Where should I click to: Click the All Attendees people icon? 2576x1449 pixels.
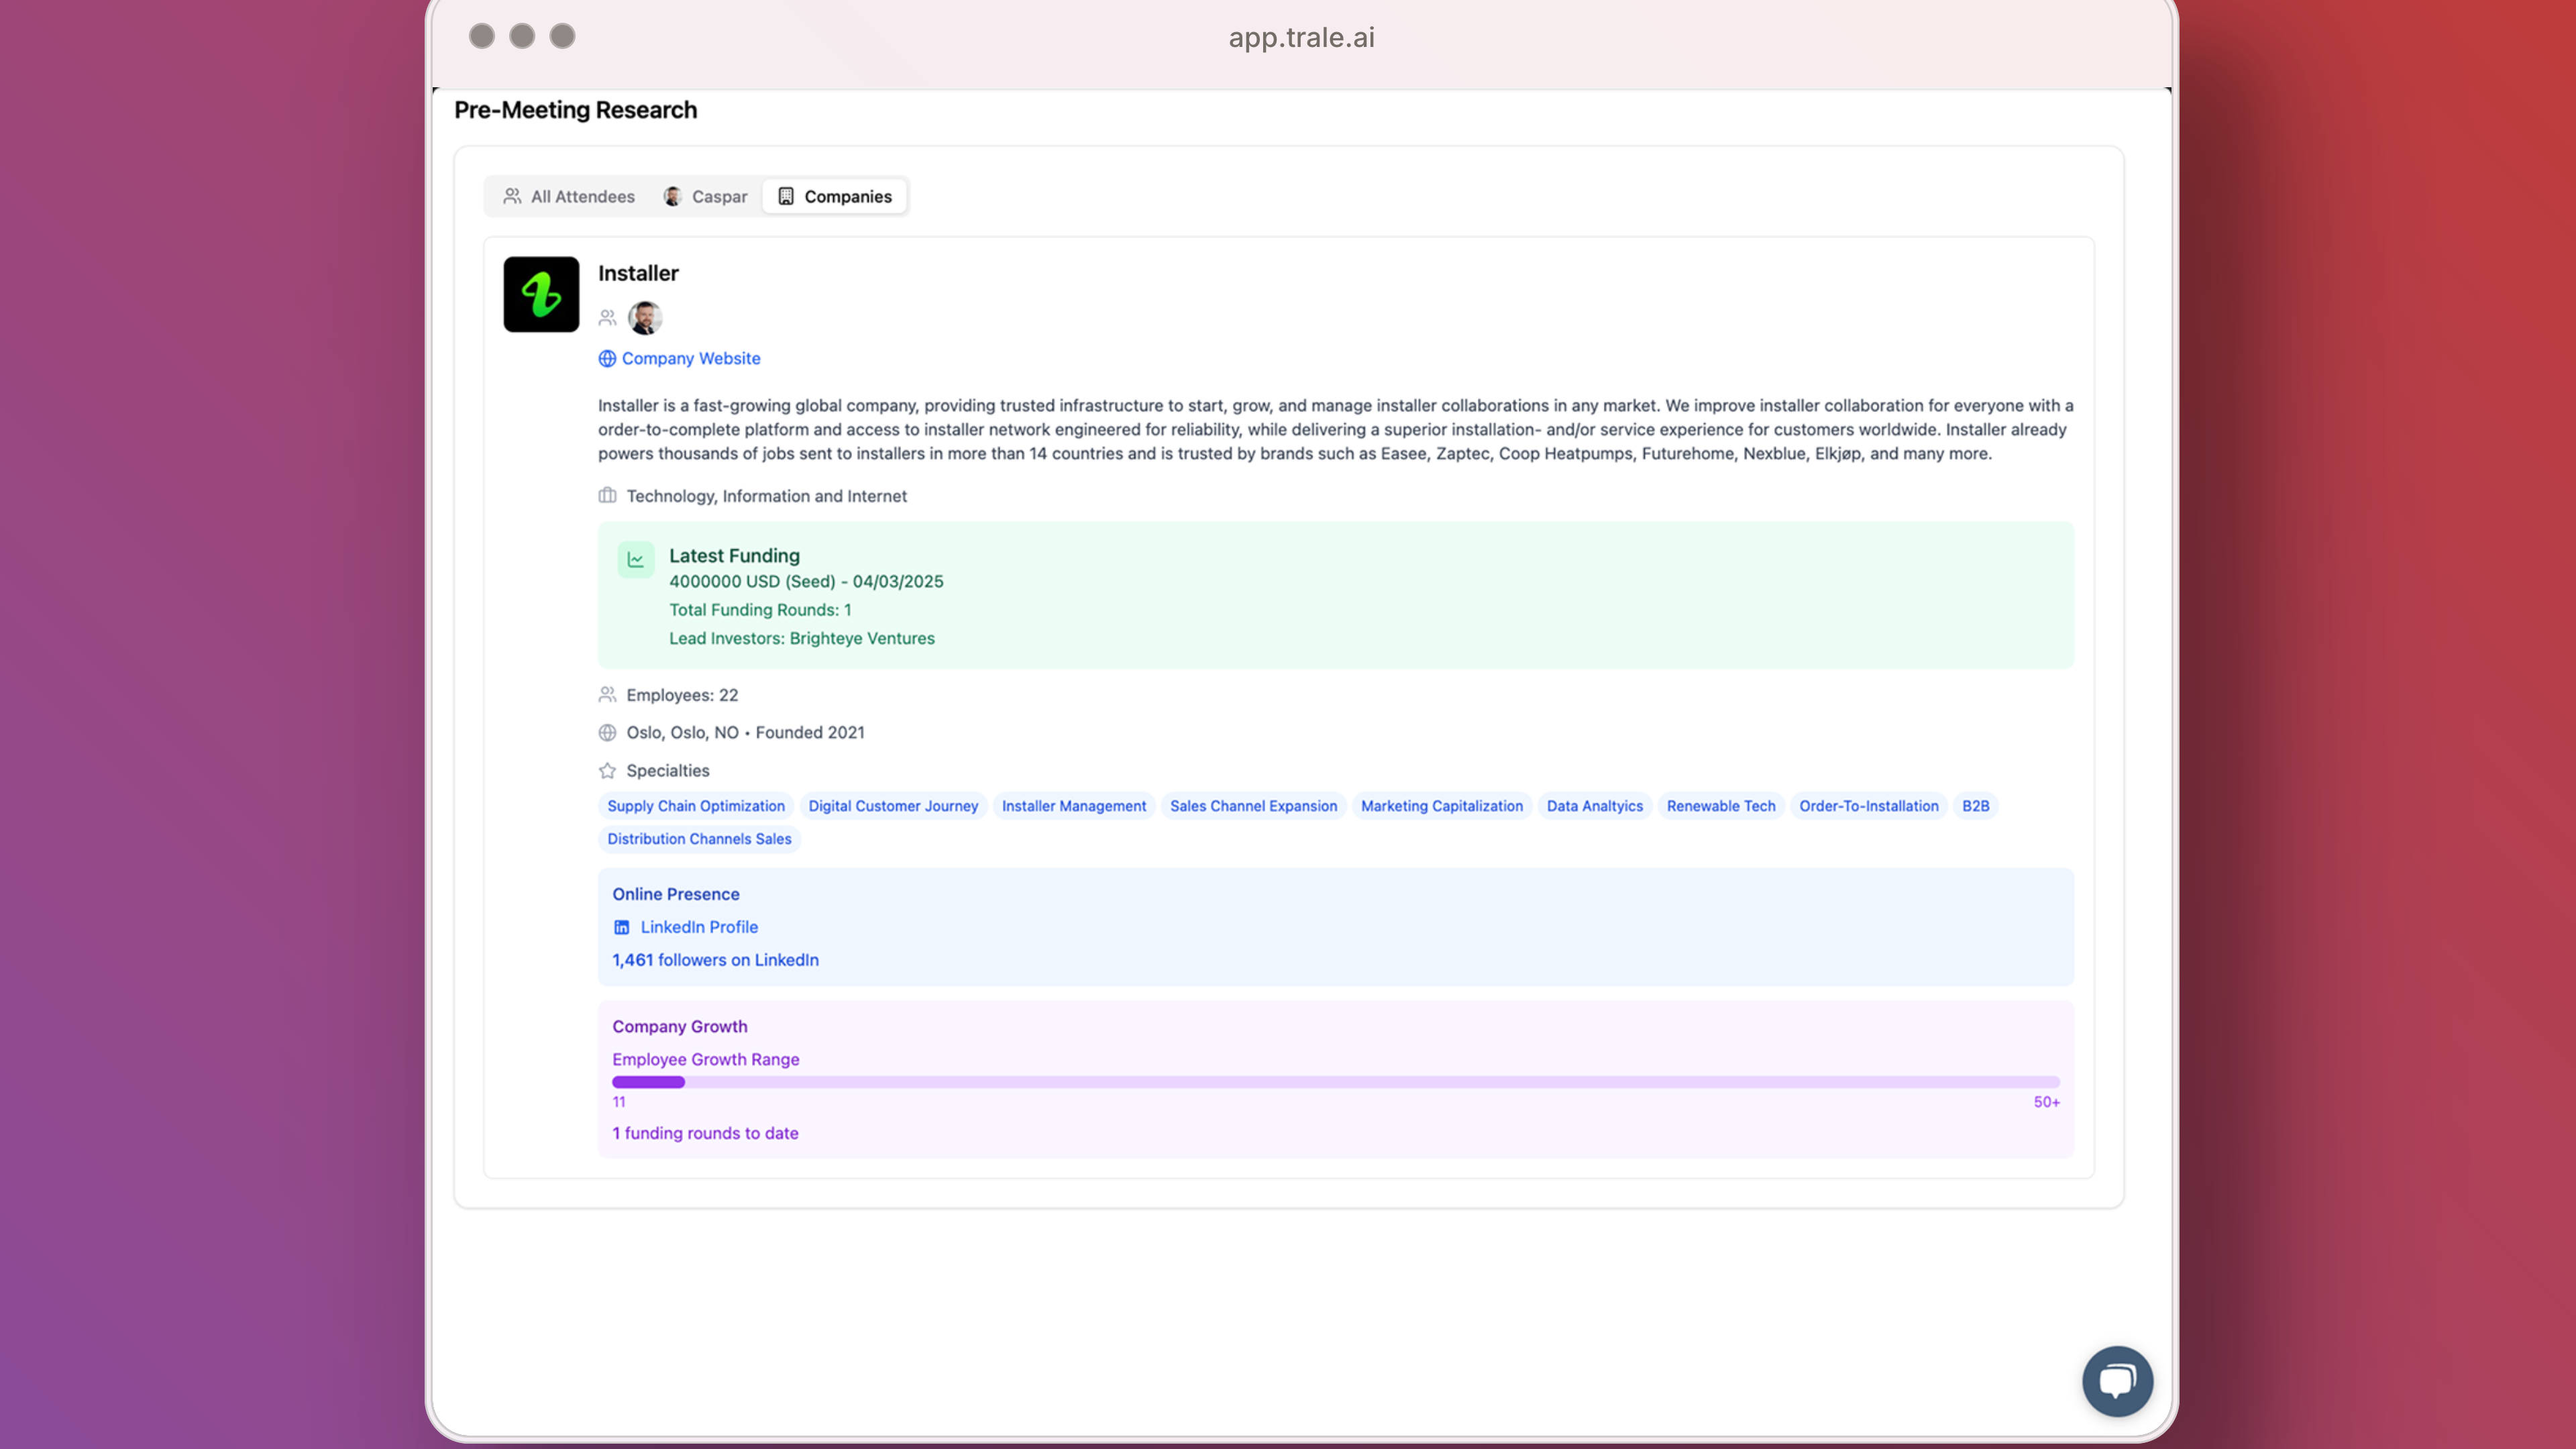(512, 196)
